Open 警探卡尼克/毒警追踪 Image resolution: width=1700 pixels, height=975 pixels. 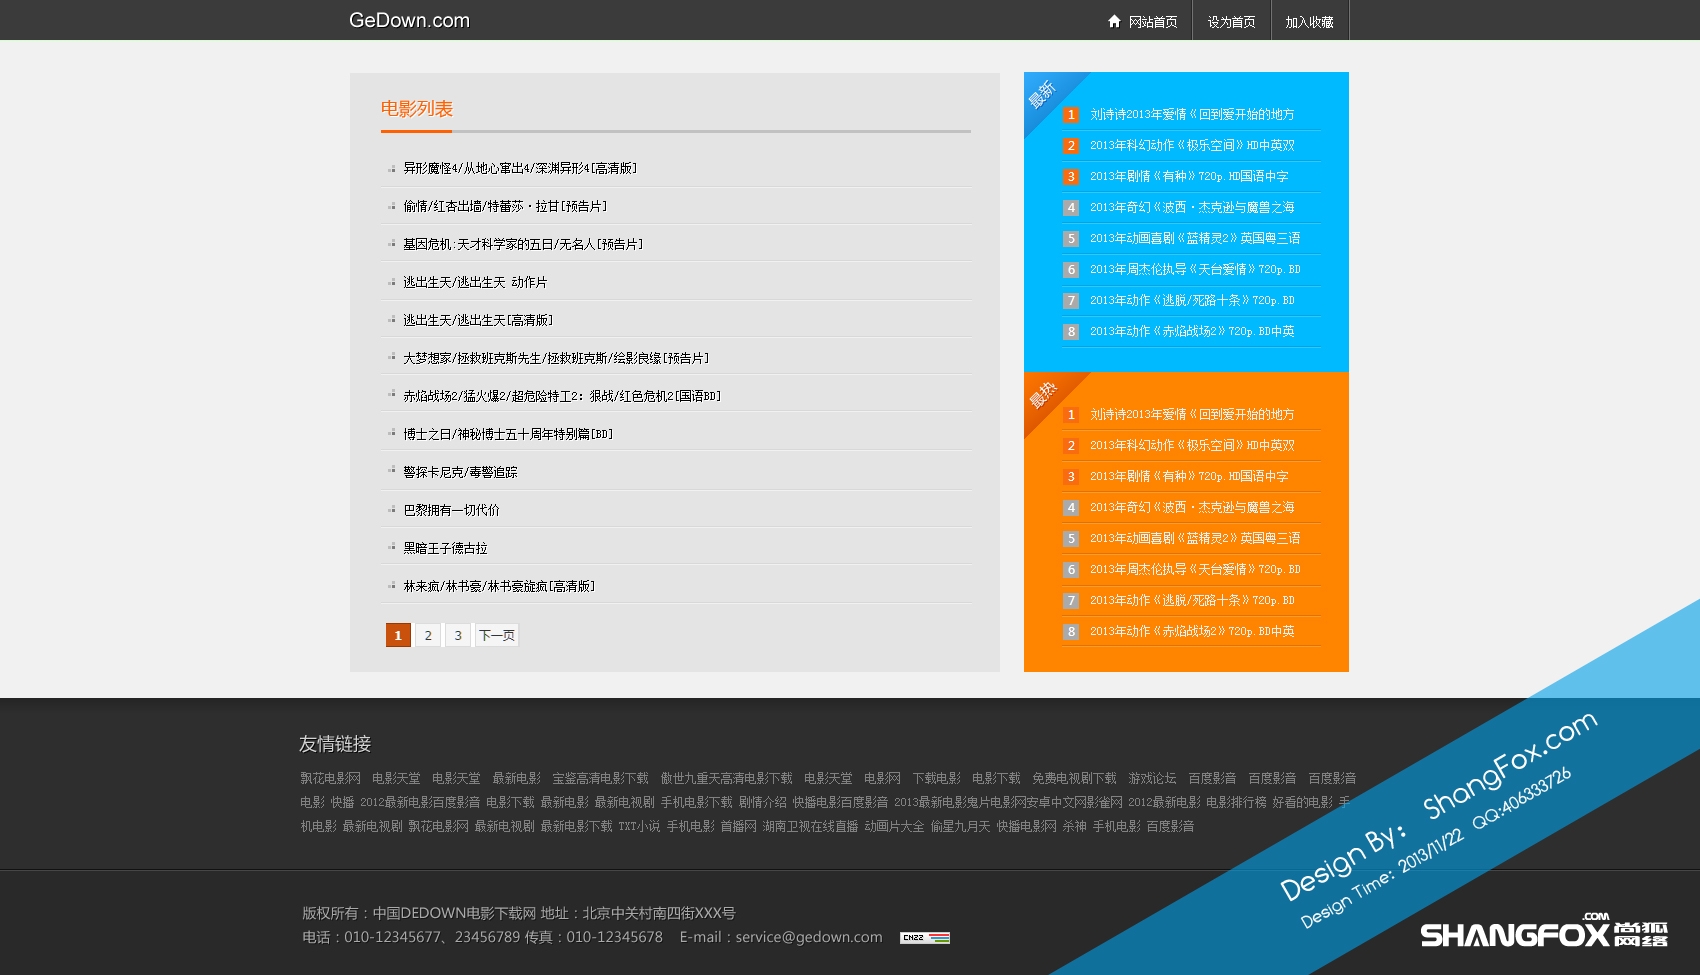tap(460, 473)
